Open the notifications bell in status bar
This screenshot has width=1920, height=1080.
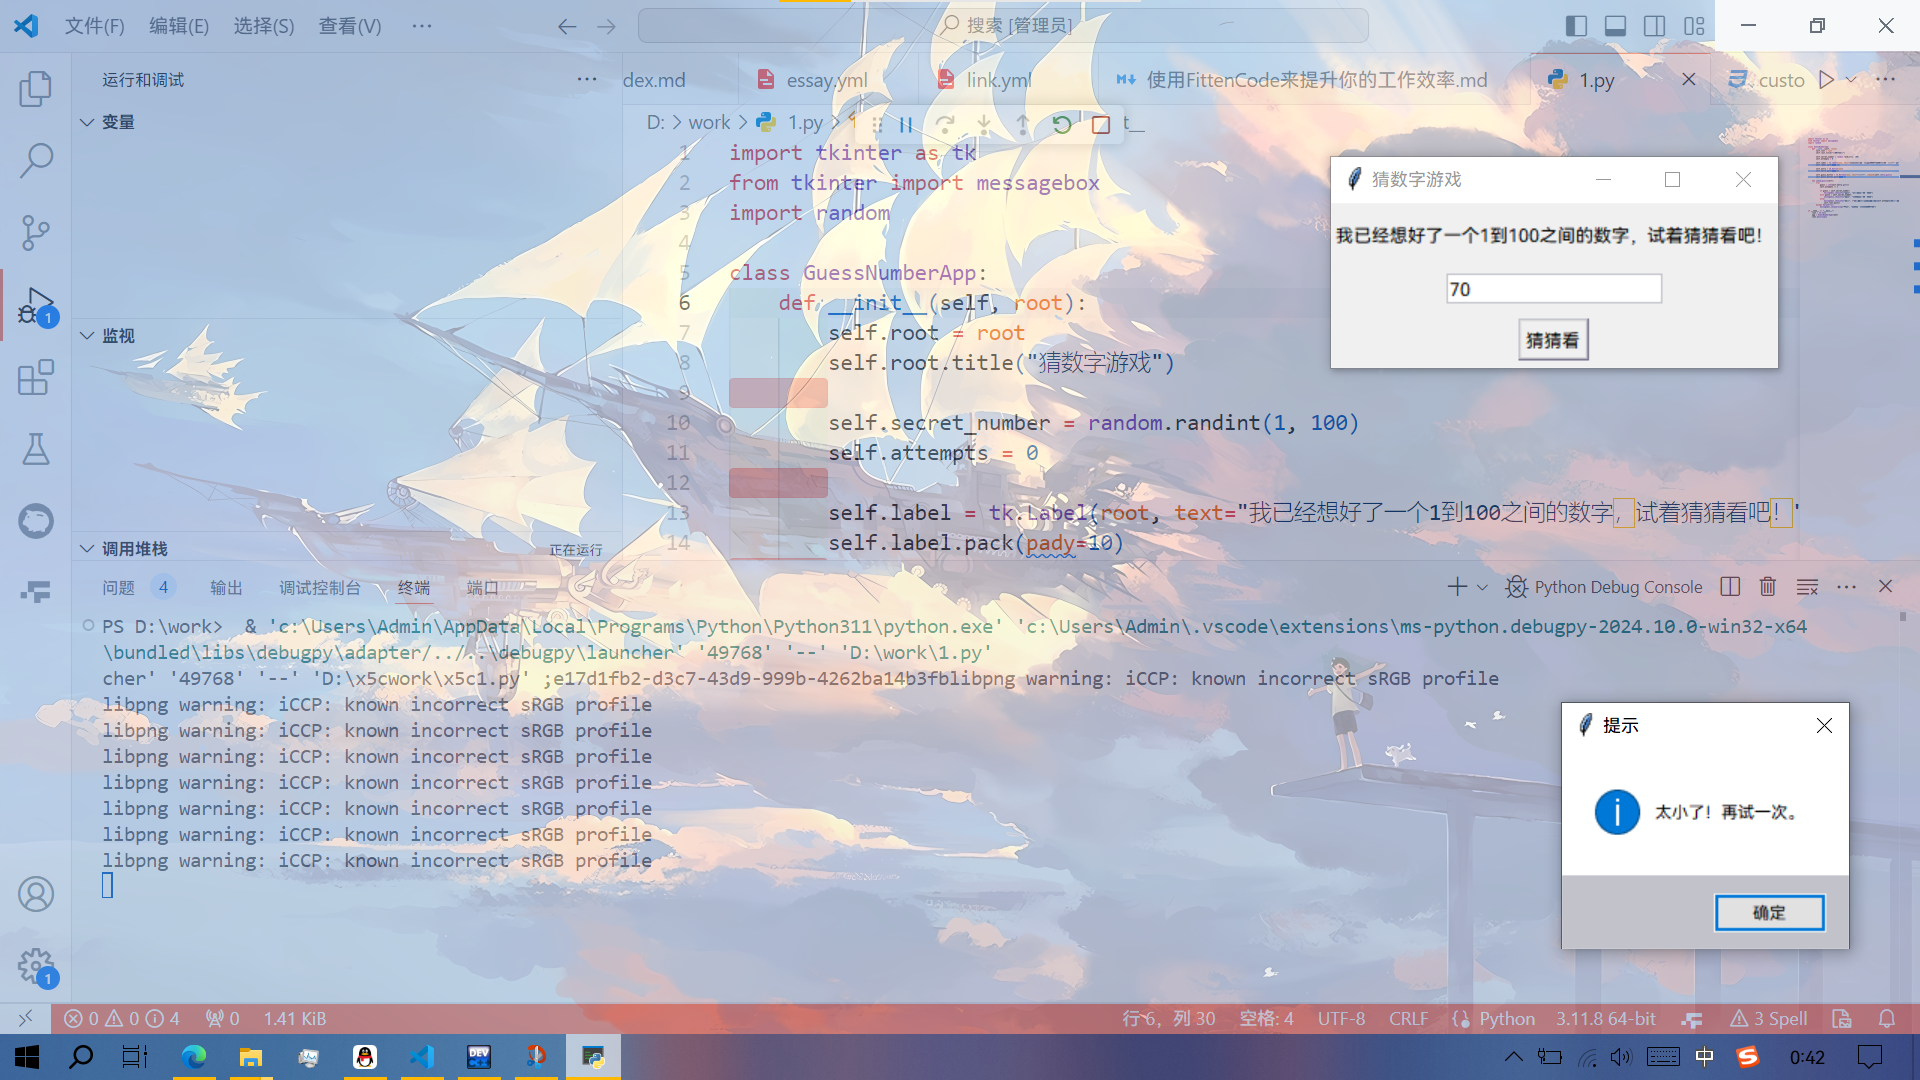pyautogui.click(x=1887, y=1019)
